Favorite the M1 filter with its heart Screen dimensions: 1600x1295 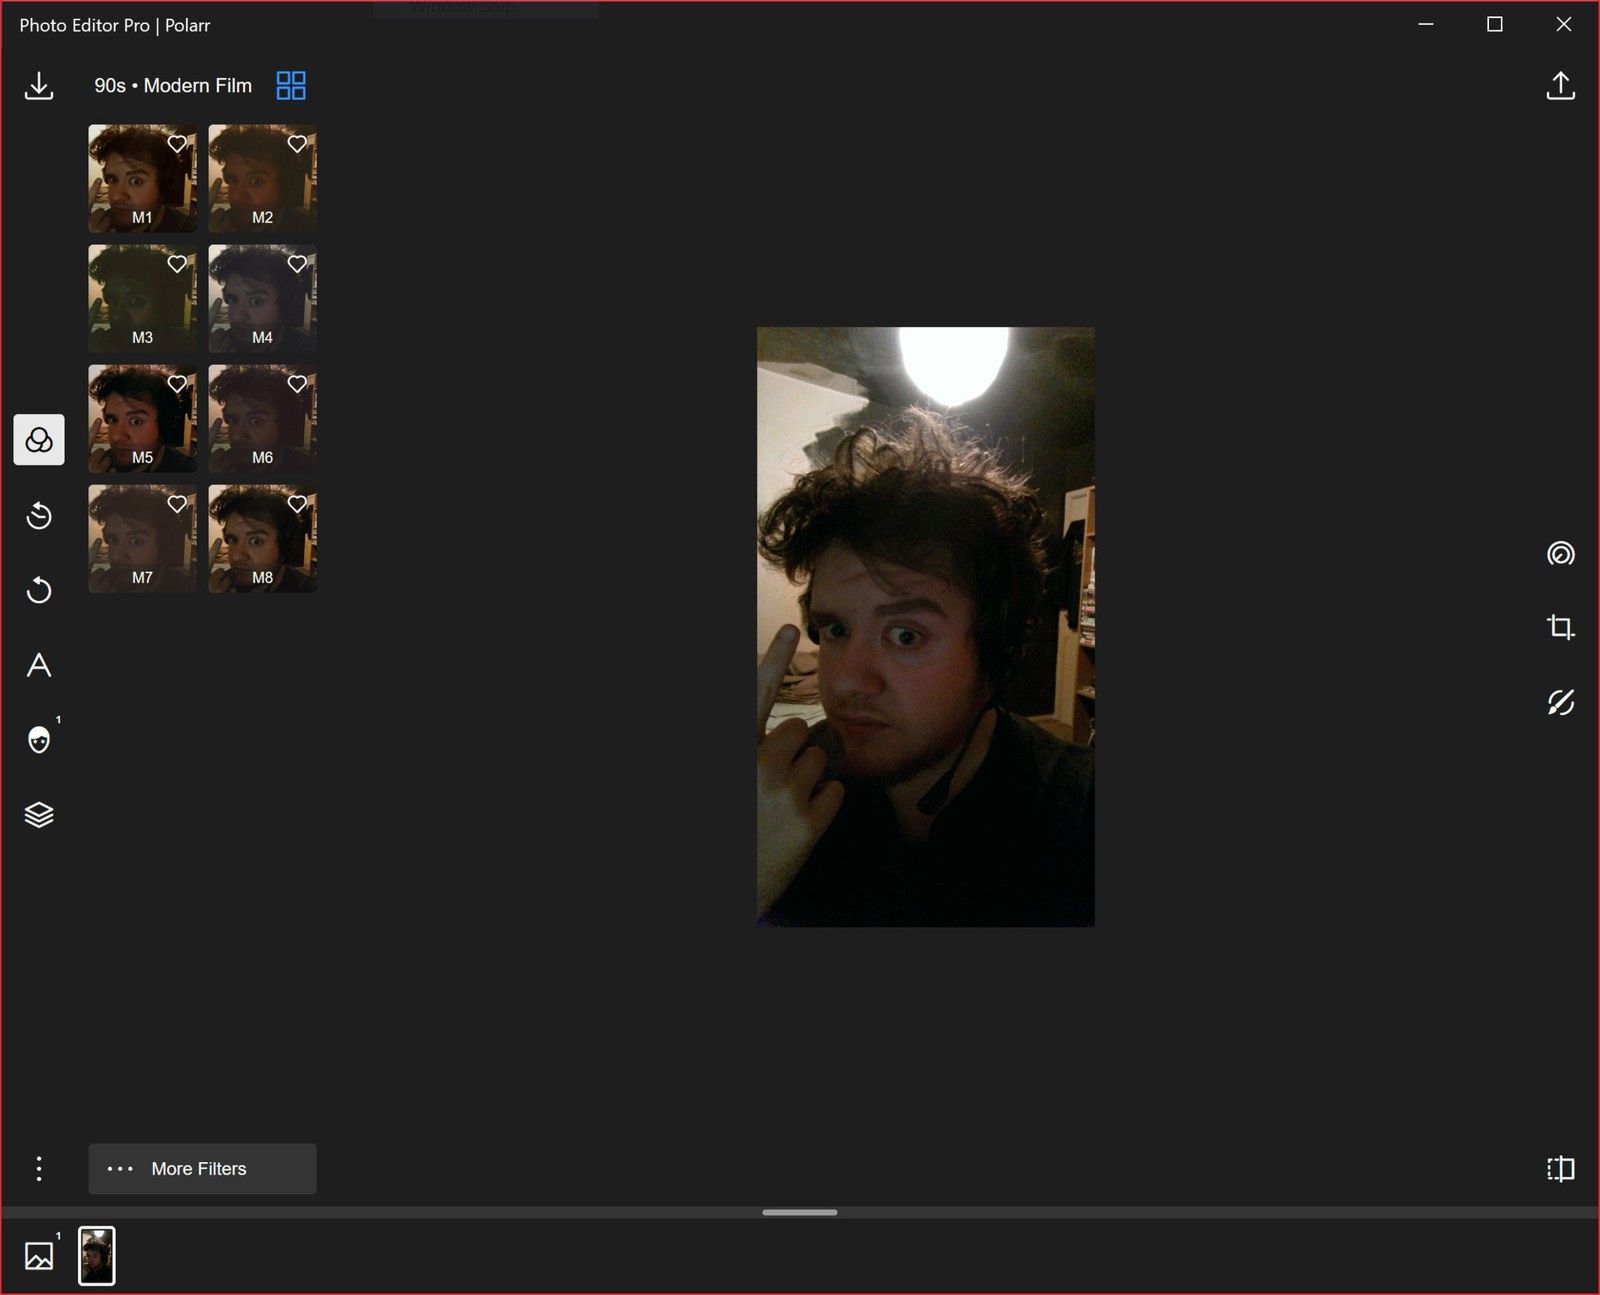pyautogui.click(x=178, y=143)
